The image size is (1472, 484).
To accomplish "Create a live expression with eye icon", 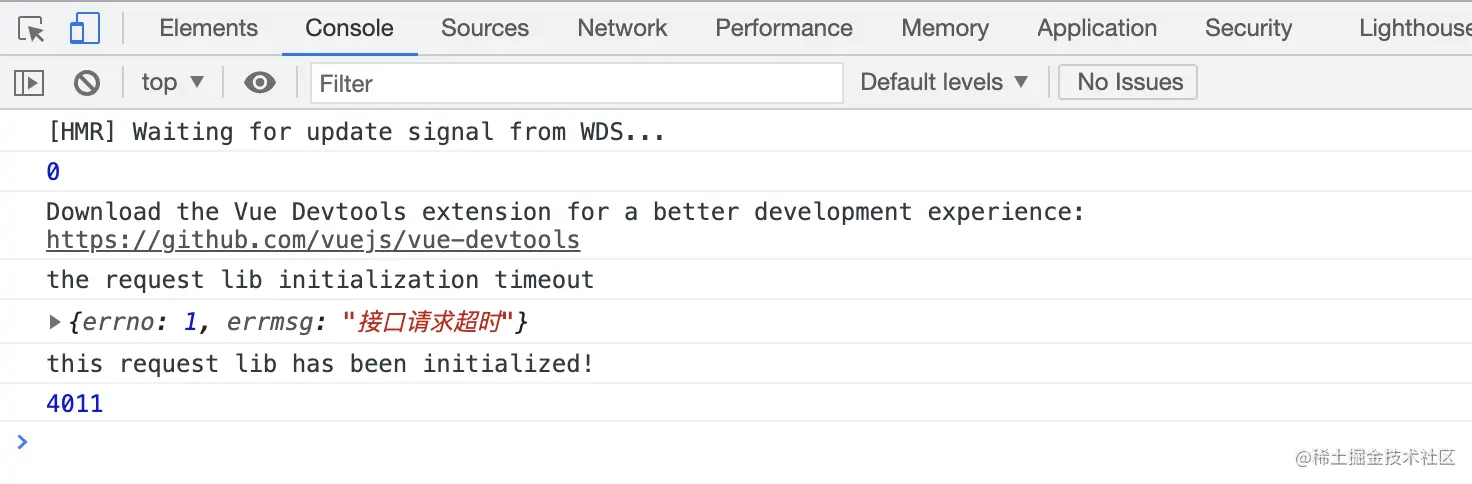I will tap(260, 83).
